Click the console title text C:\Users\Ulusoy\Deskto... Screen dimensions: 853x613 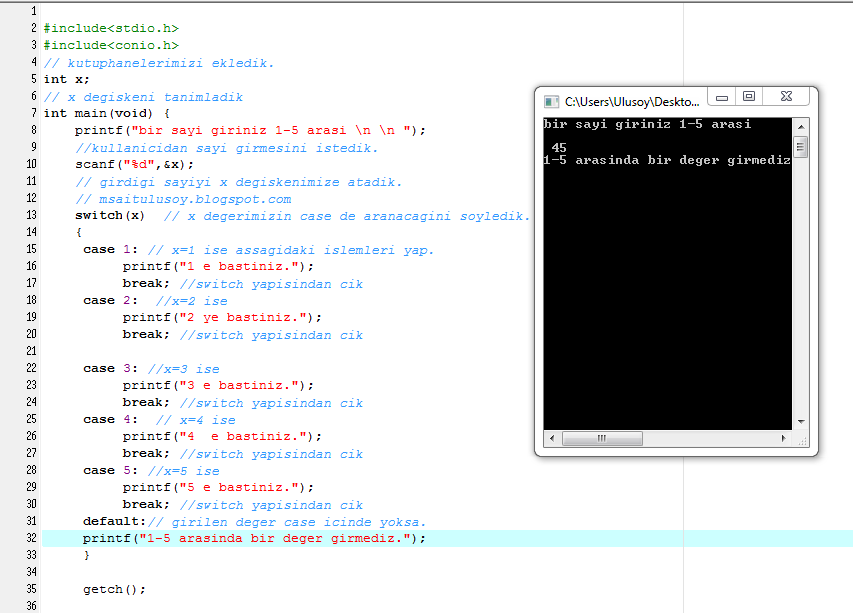click(x=632, y=102)
